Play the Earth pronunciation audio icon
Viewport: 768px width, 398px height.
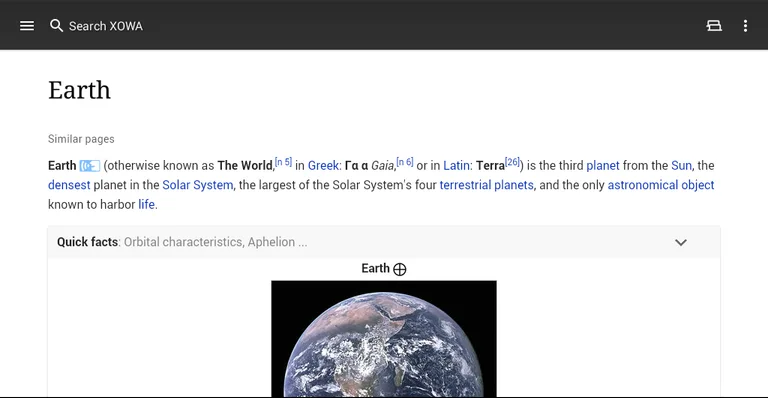point(90,166)
